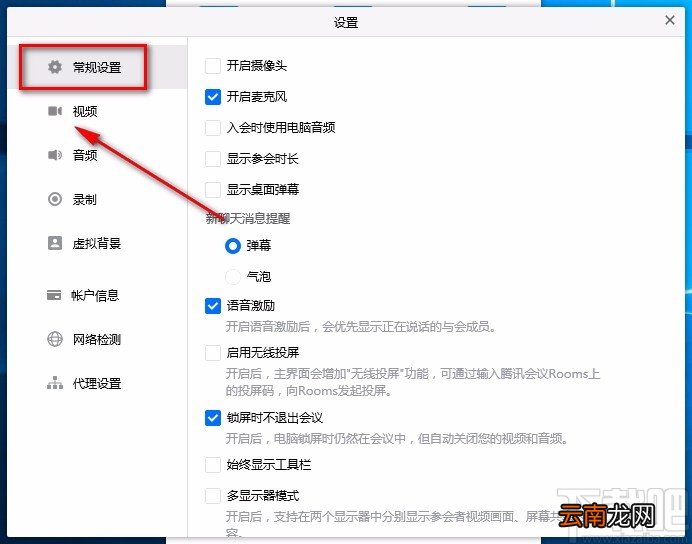Close the 设置 dialog window
This screenshot has width=692, height=544.
669,20
